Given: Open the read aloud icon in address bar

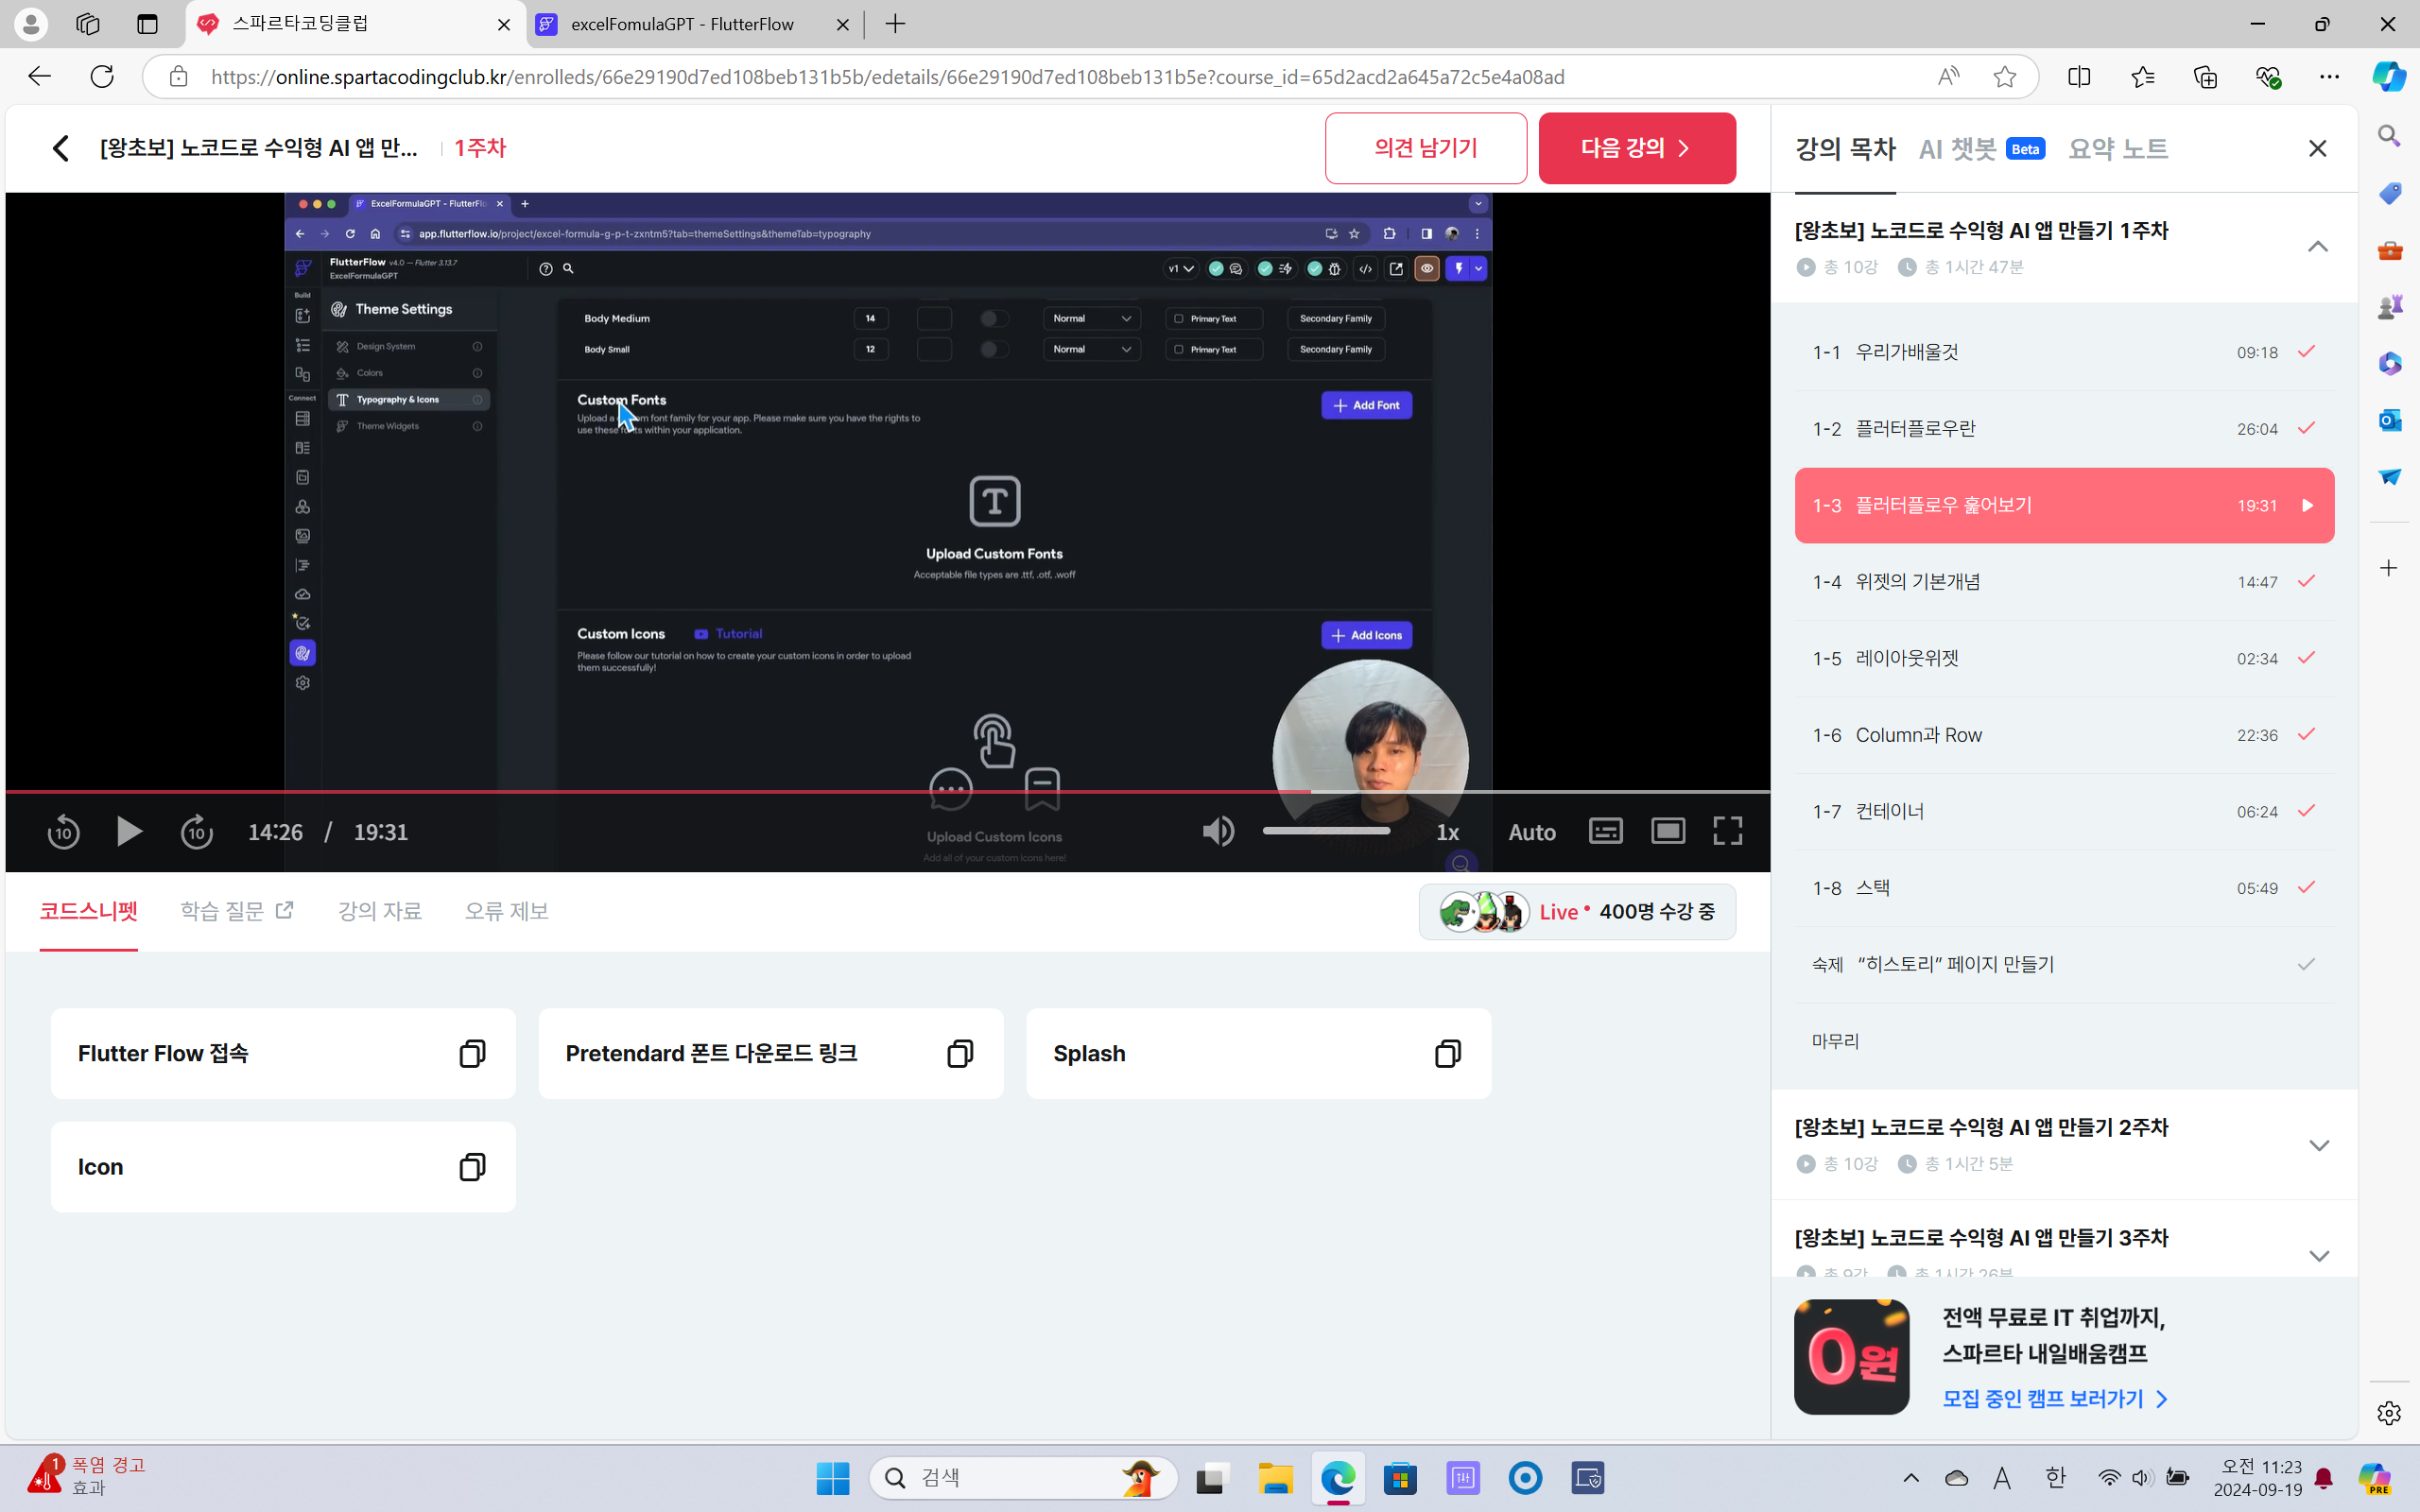Looking at the screenshot, I should coord(1948,77).
